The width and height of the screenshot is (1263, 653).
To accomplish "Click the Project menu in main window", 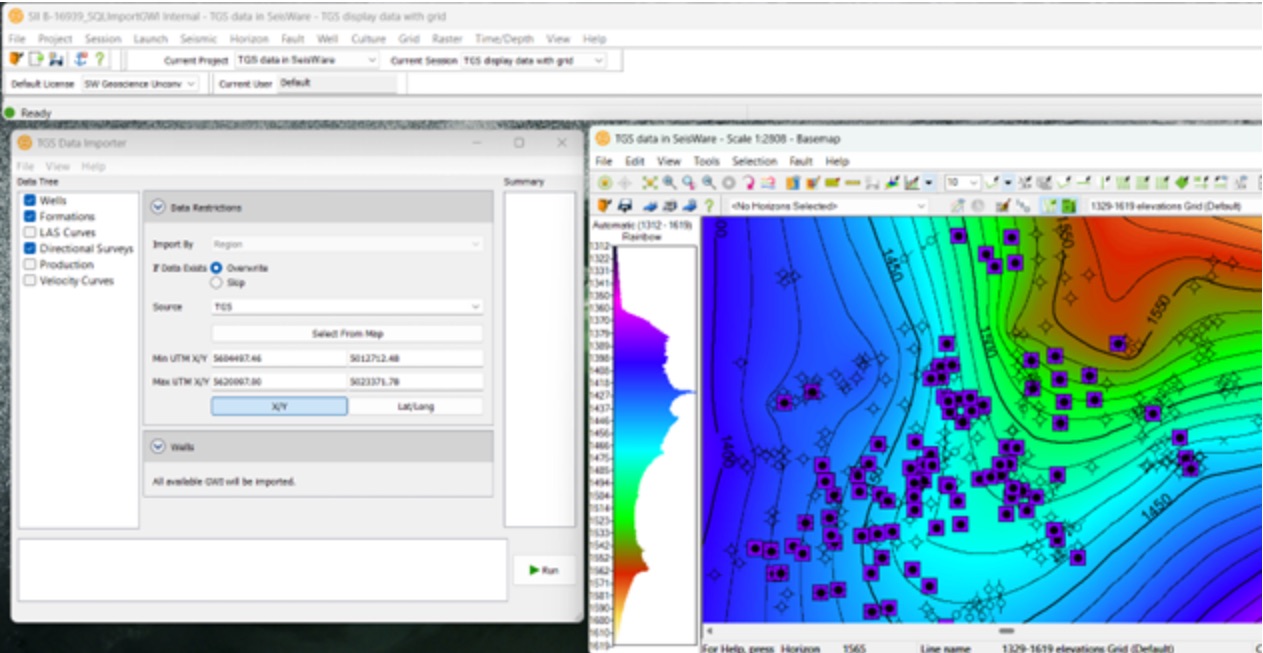I will pyautogui.click(x=55, y=38).
